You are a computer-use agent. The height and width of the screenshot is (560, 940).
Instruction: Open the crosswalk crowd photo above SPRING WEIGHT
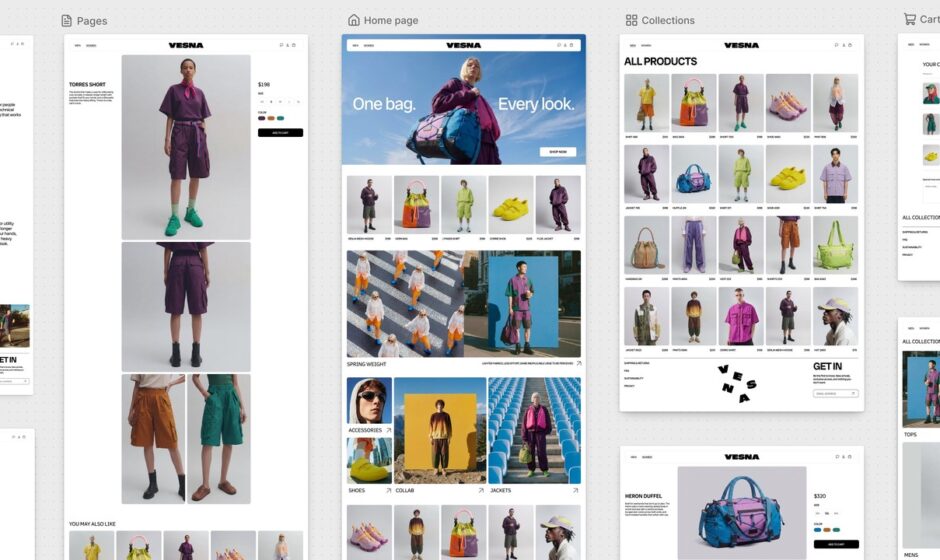pos(405,304)
